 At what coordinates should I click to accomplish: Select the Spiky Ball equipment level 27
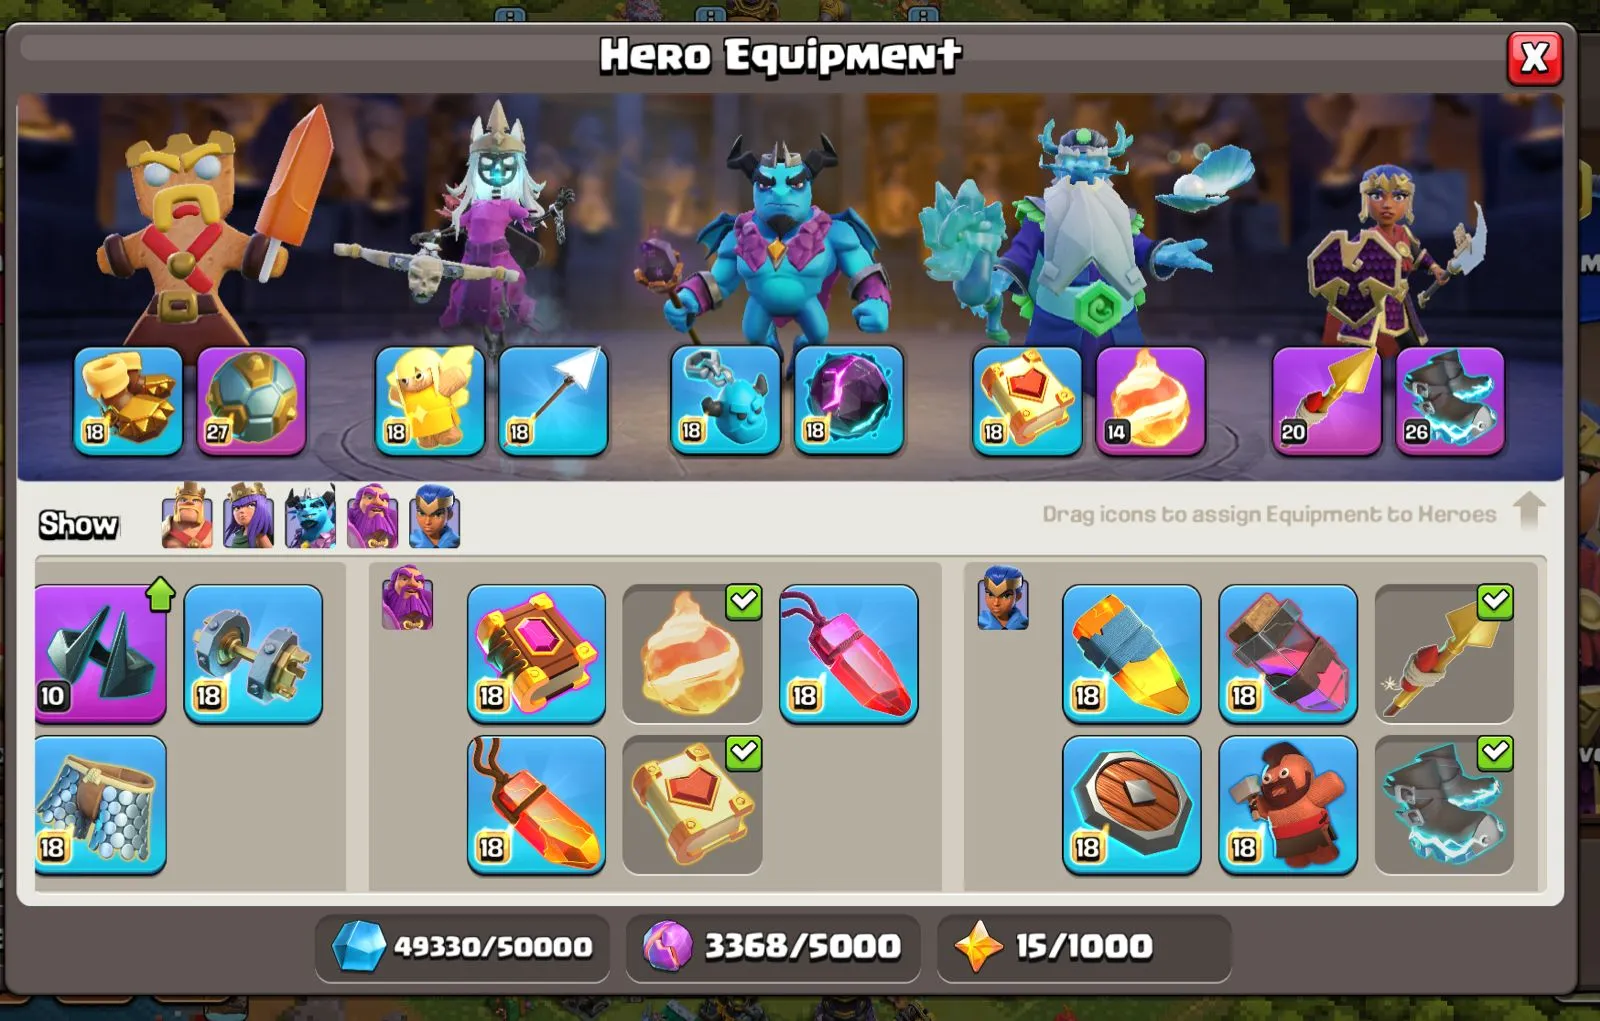(251, 402)
